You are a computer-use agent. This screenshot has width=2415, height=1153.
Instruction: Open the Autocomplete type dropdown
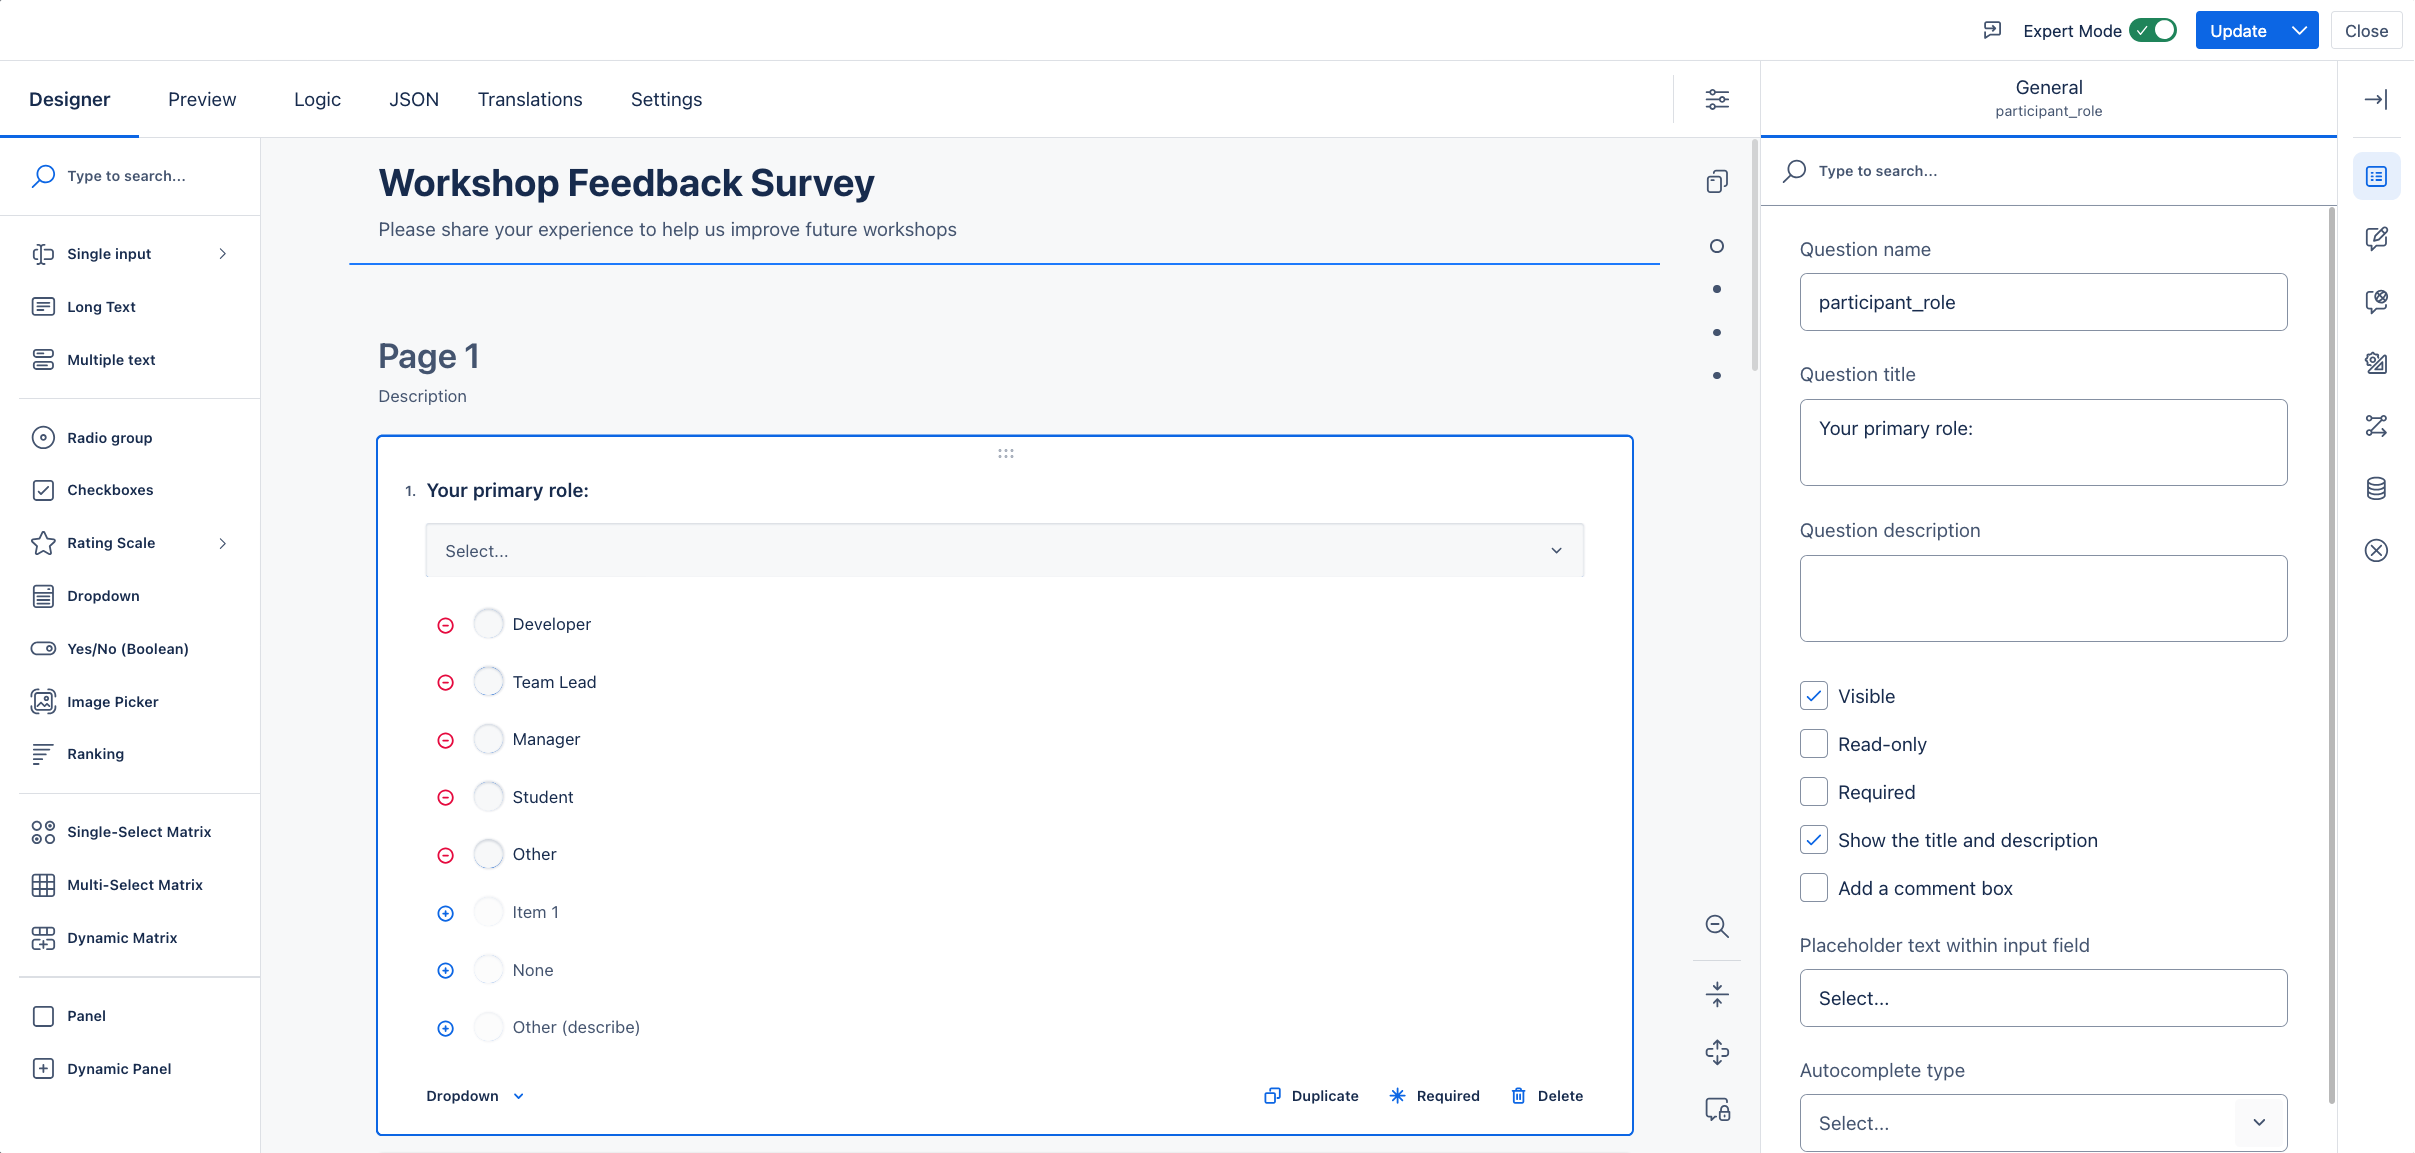pyautogui.click(x=2042, y=1123)
